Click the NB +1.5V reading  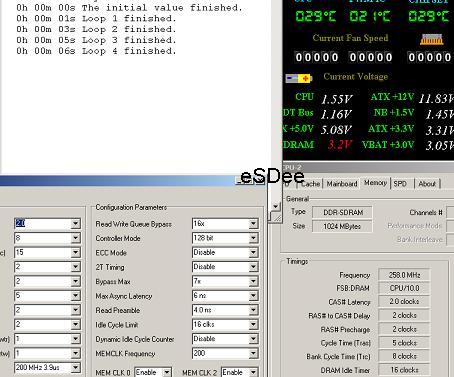click(x=440, y=115)
